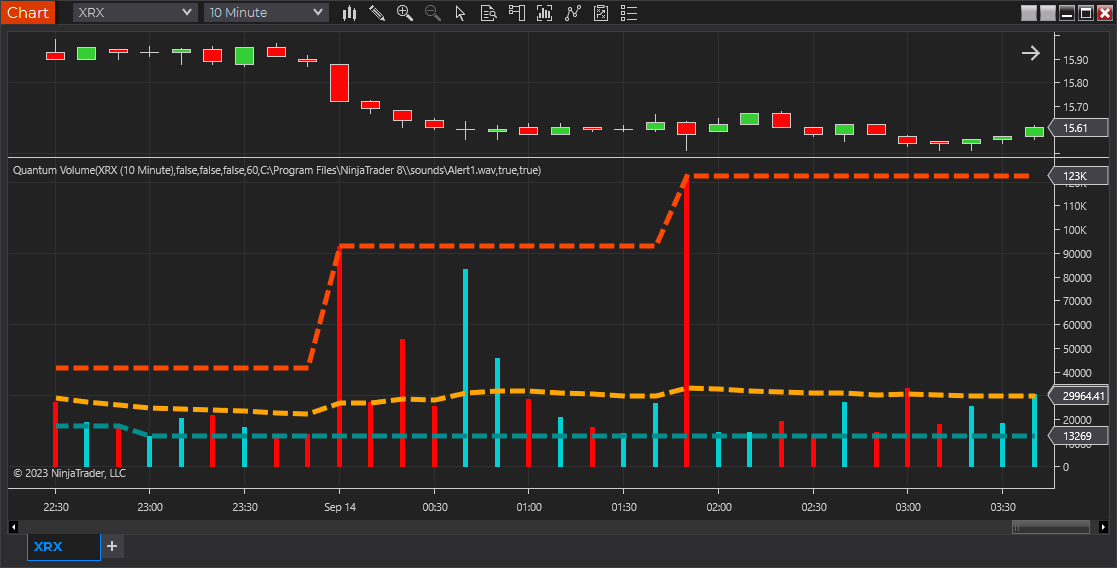
Task: Click the 02:00 time label
Action: pyautogui.click(x=719, y=507)
